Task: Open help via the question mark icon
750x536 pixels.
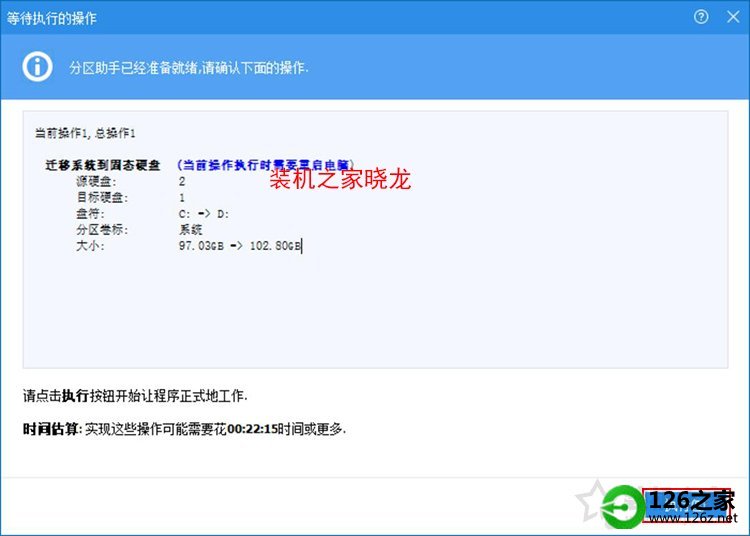Action: pyautogui.click(x=701, y=17)
